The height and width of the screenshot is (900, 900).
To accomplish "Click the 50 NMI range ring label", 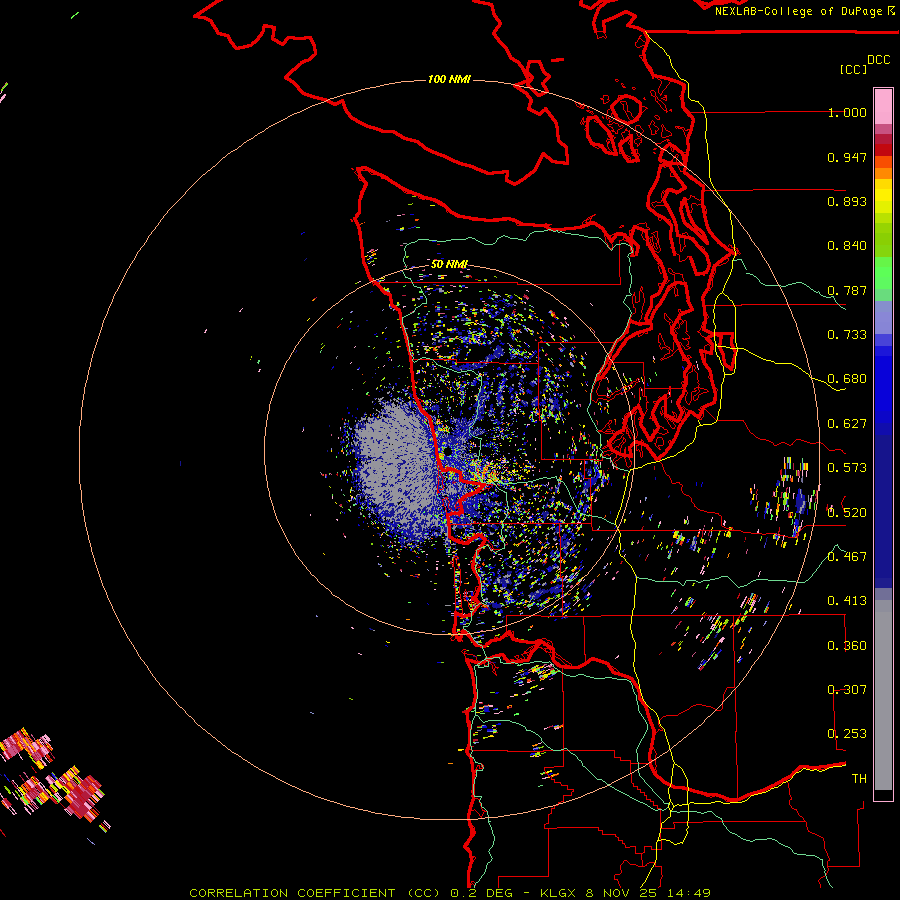I will 449,264.
